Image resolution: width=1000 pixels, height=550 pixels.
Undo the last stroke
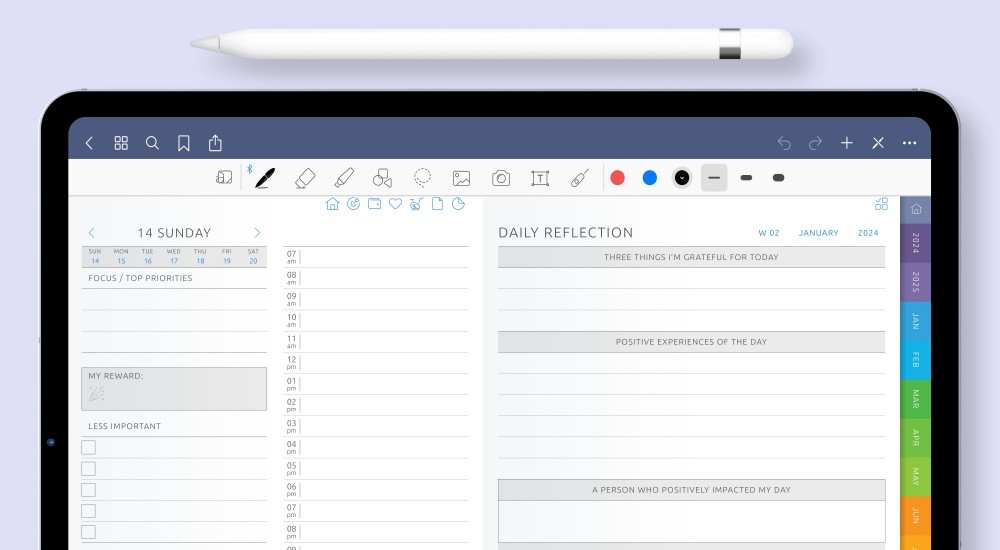784,144
